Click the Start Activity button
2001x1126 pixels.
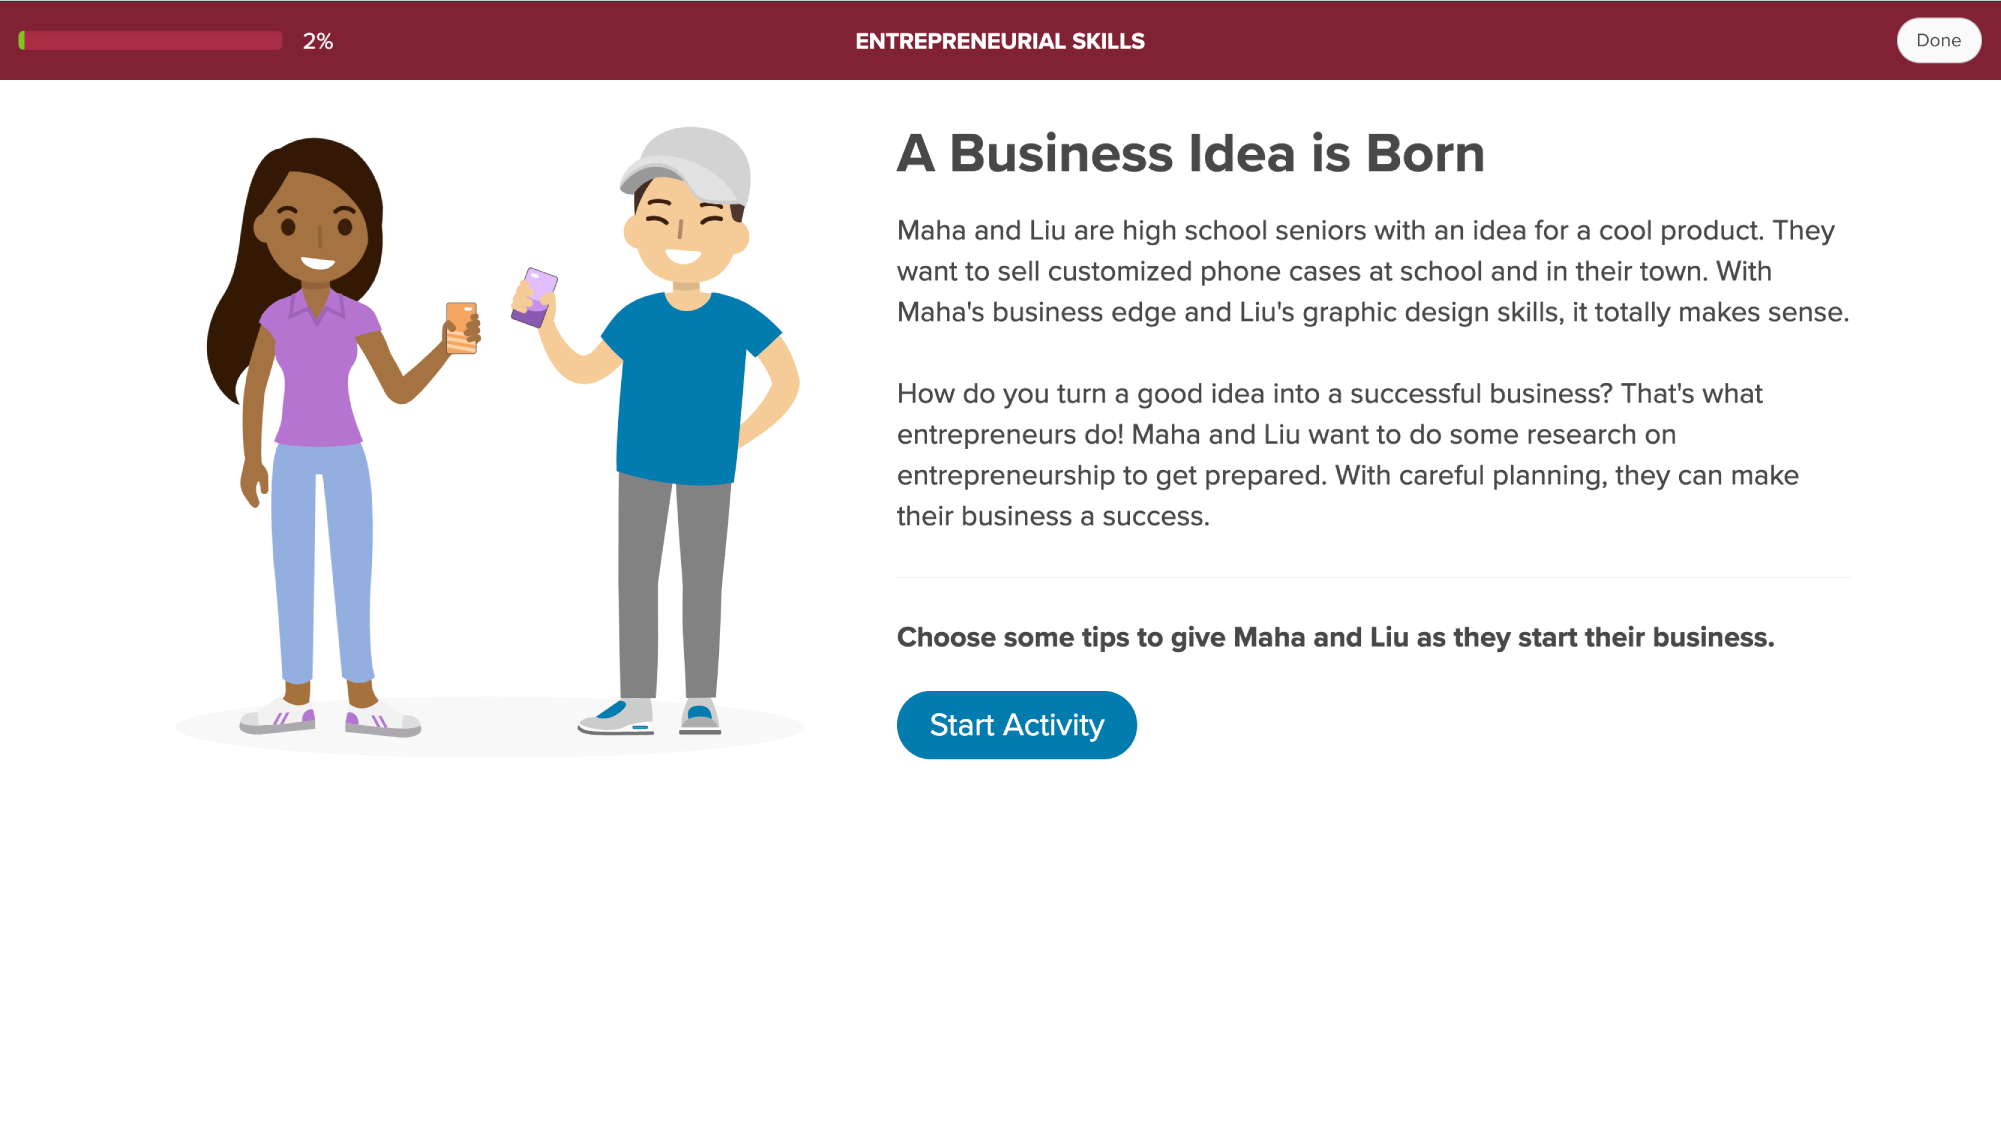coord(1016,725)
